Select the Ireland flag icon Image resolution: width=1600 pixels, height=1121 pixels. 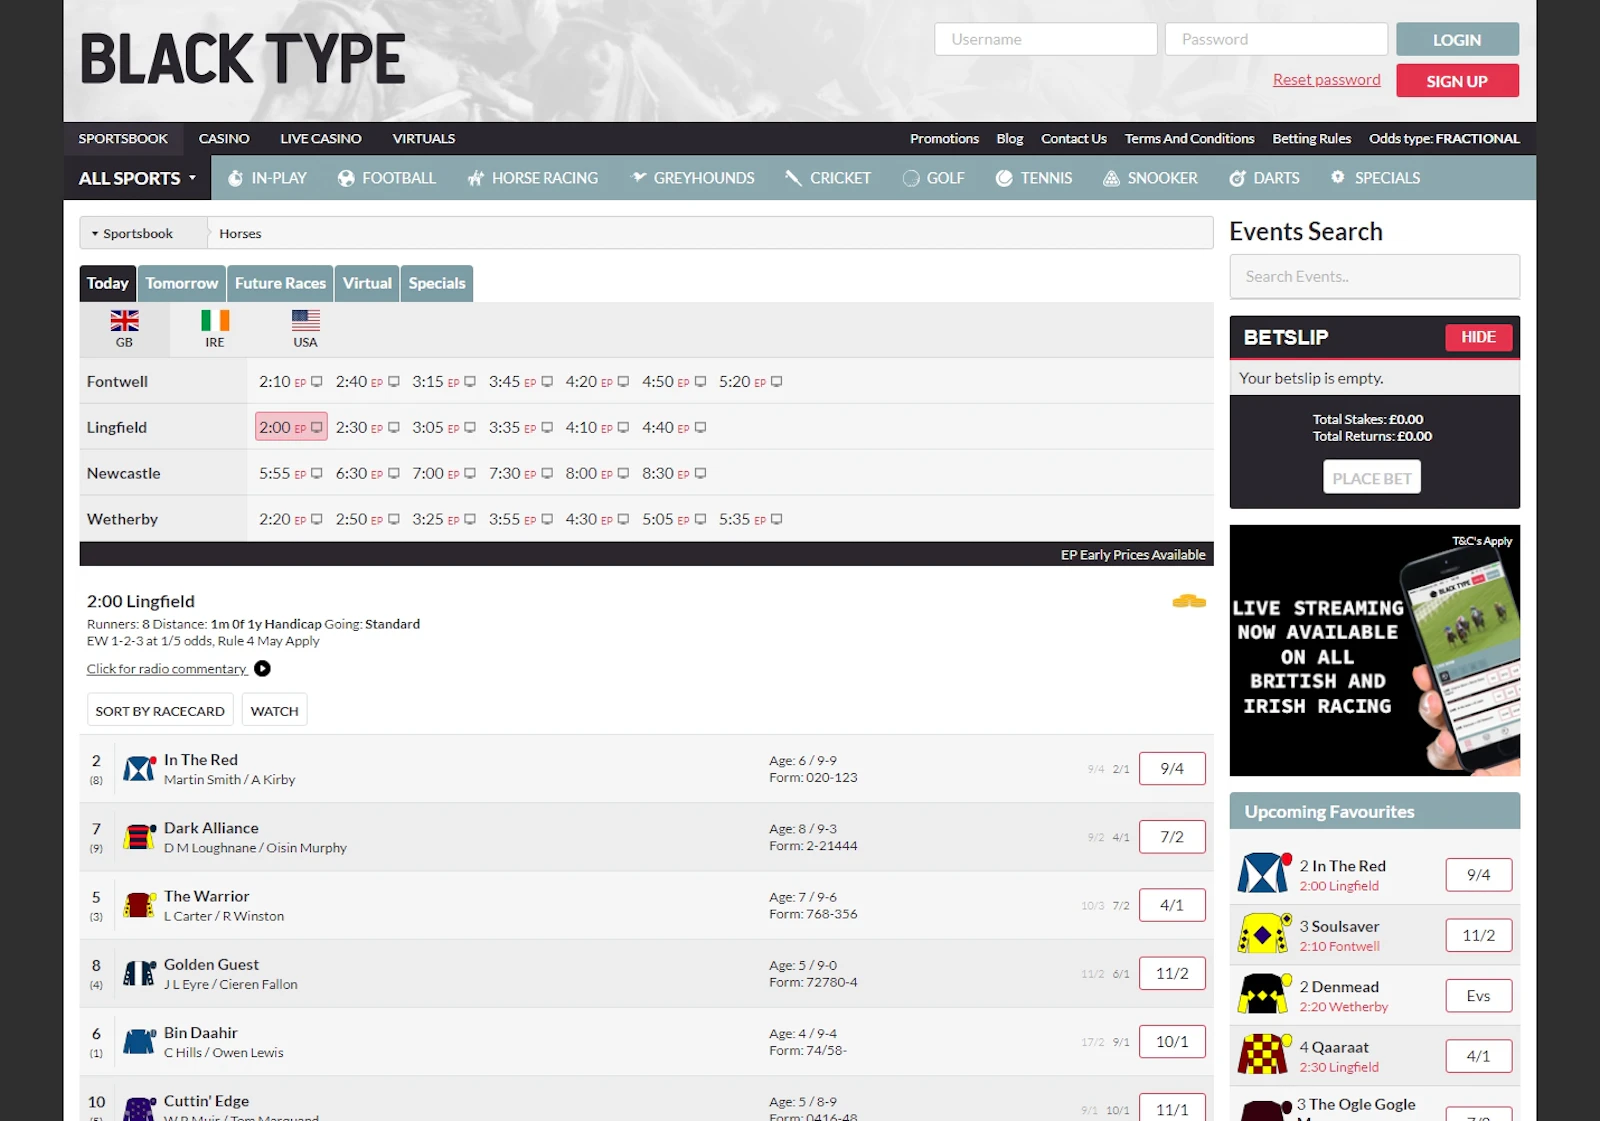[215, 321]
